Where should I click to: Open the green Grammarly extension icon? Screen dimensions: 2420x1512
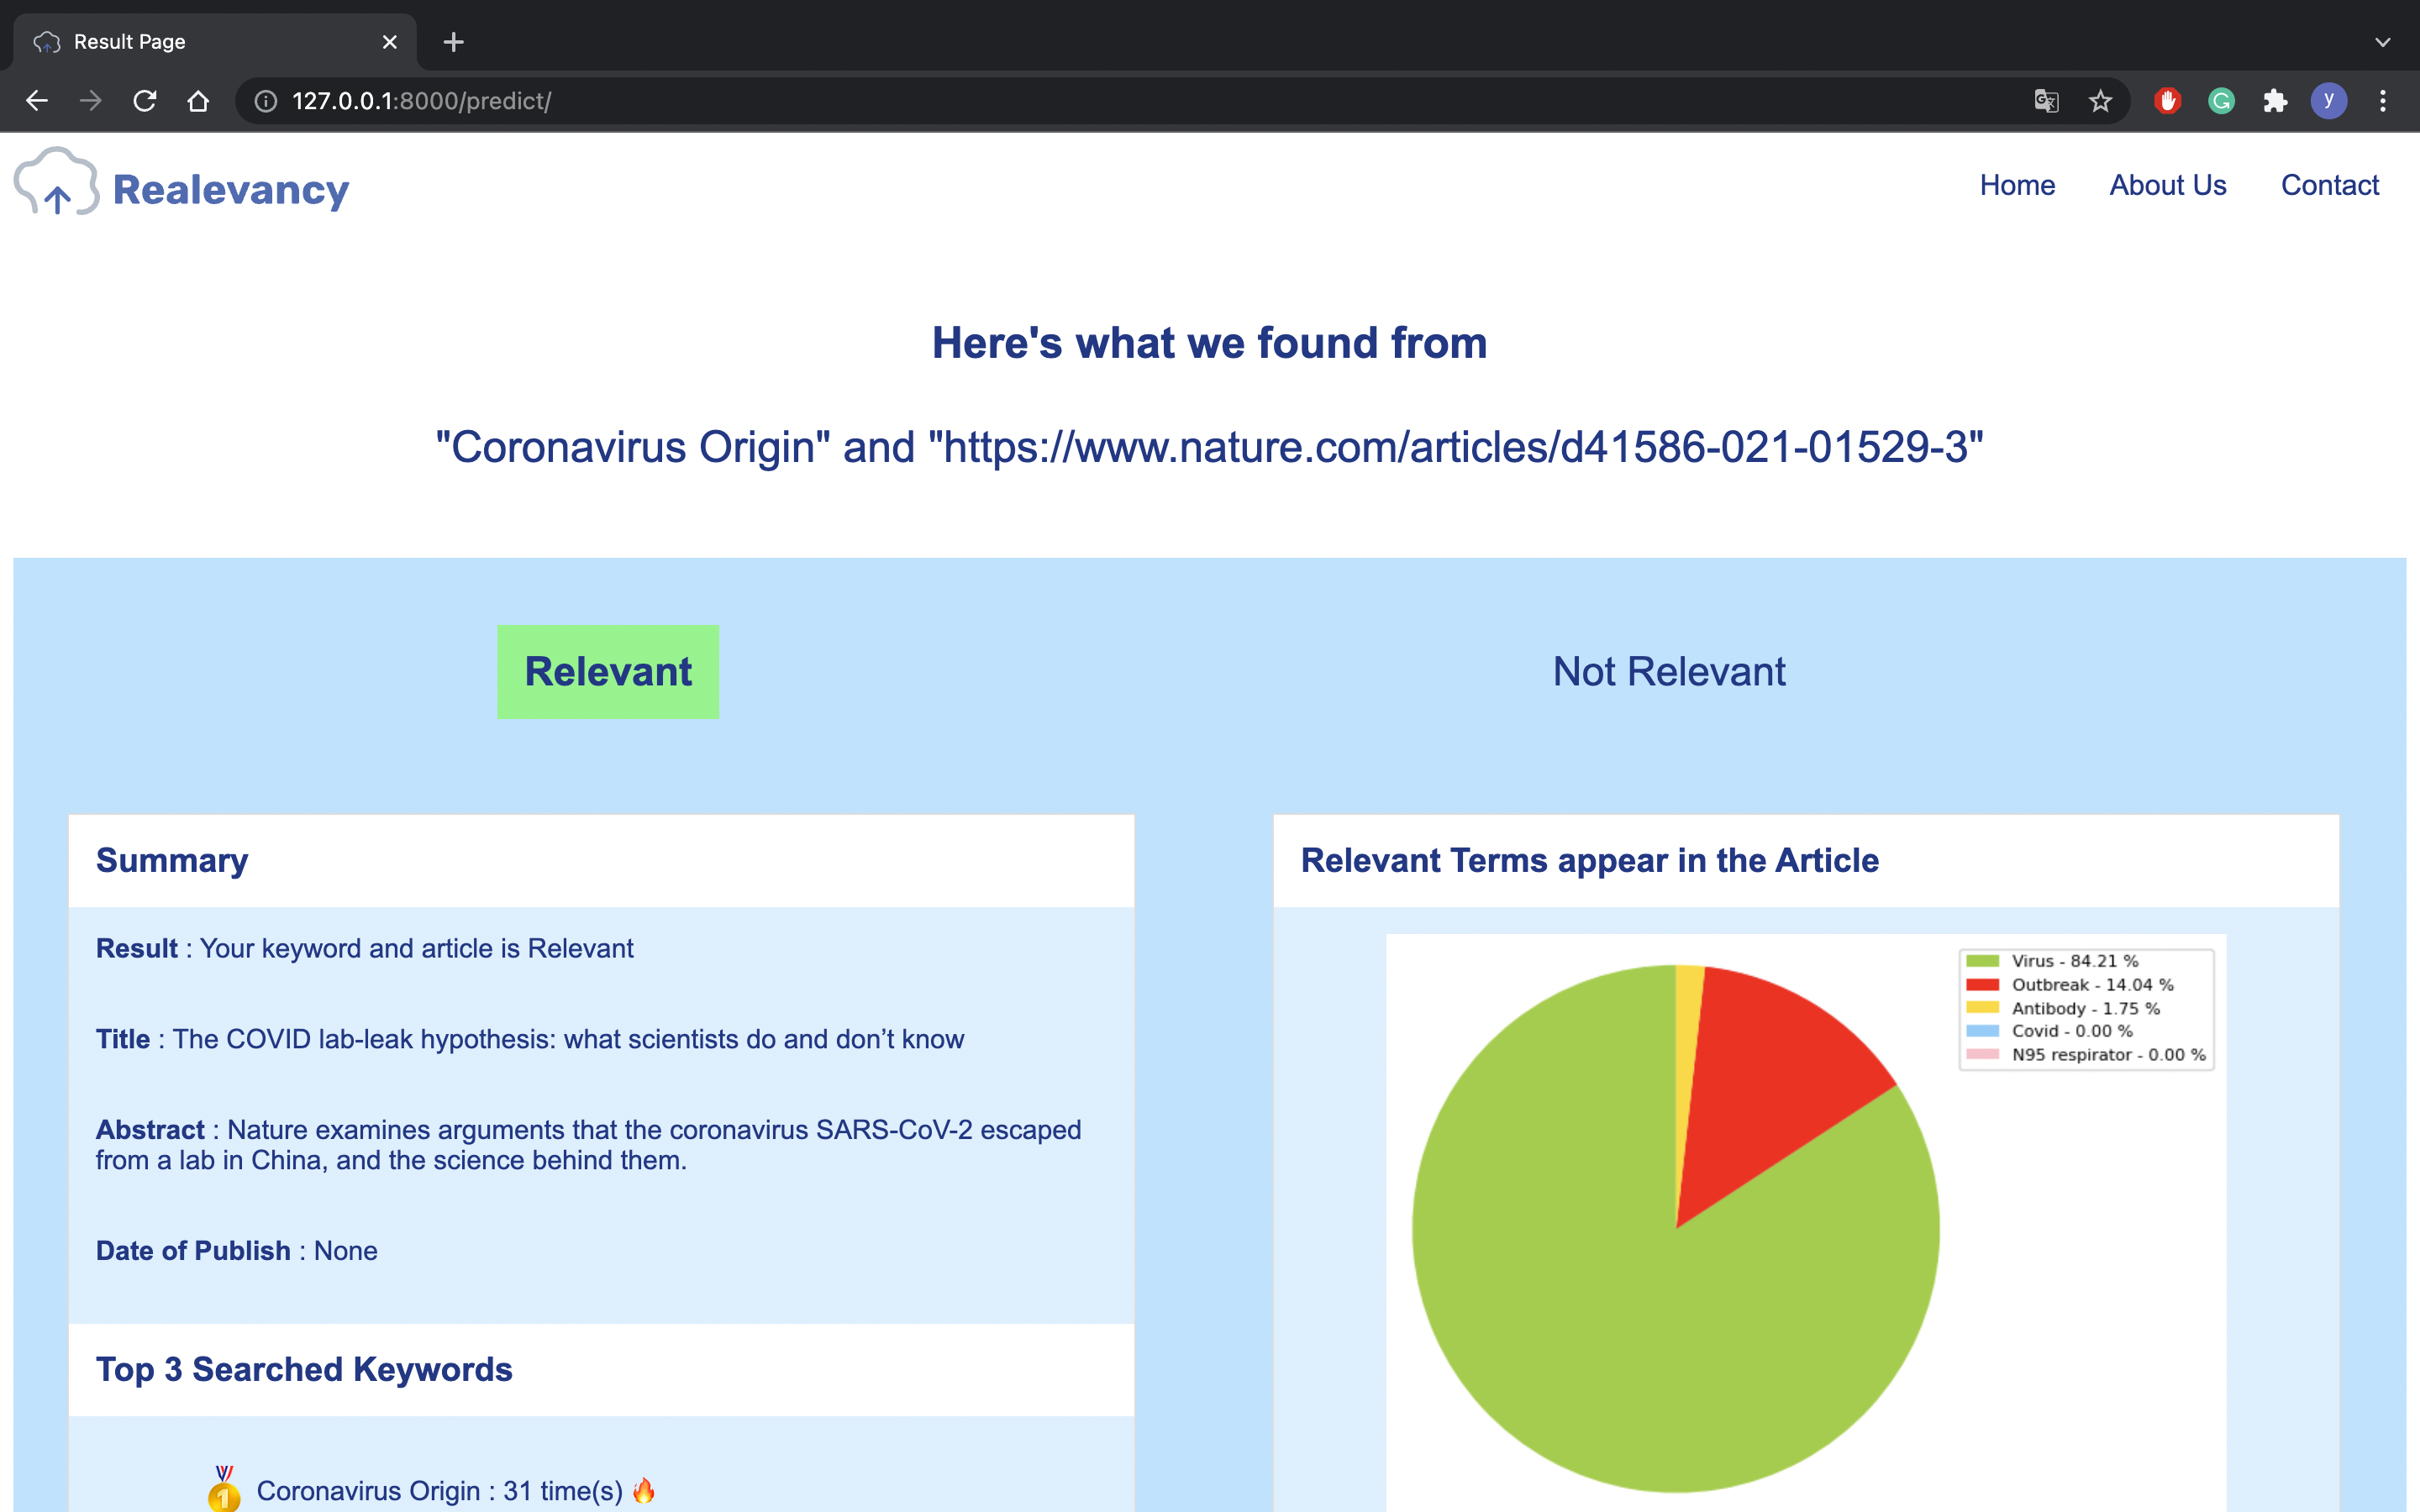pos(2221,101)
